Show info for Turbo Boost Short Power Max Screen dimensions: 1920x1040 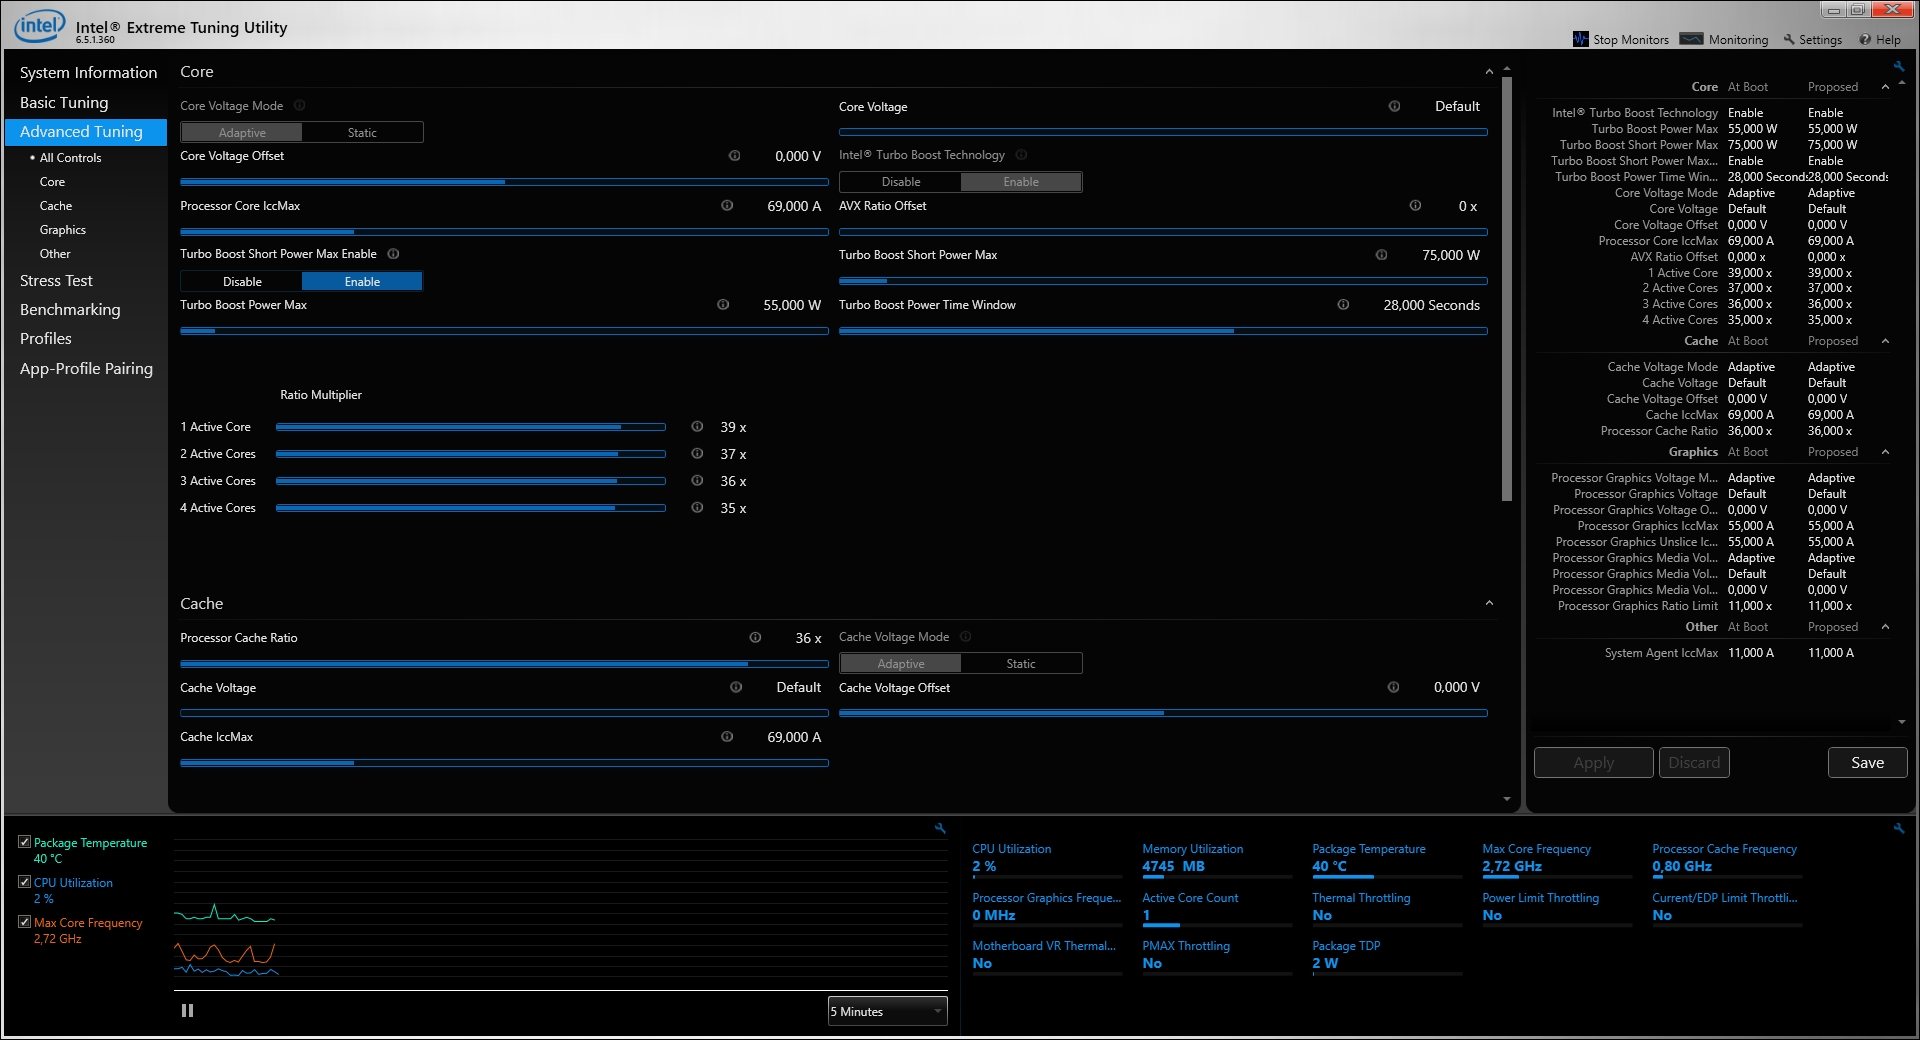tap(1381, 255)
